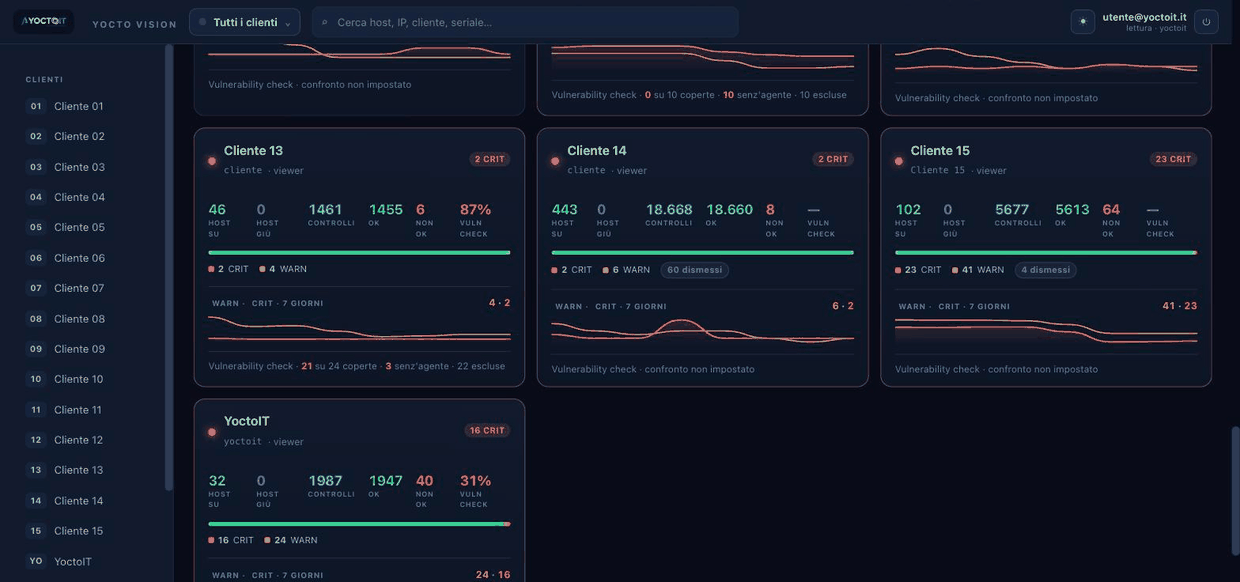Click the red status dot of Cliente 13

(x=212, y=160)
